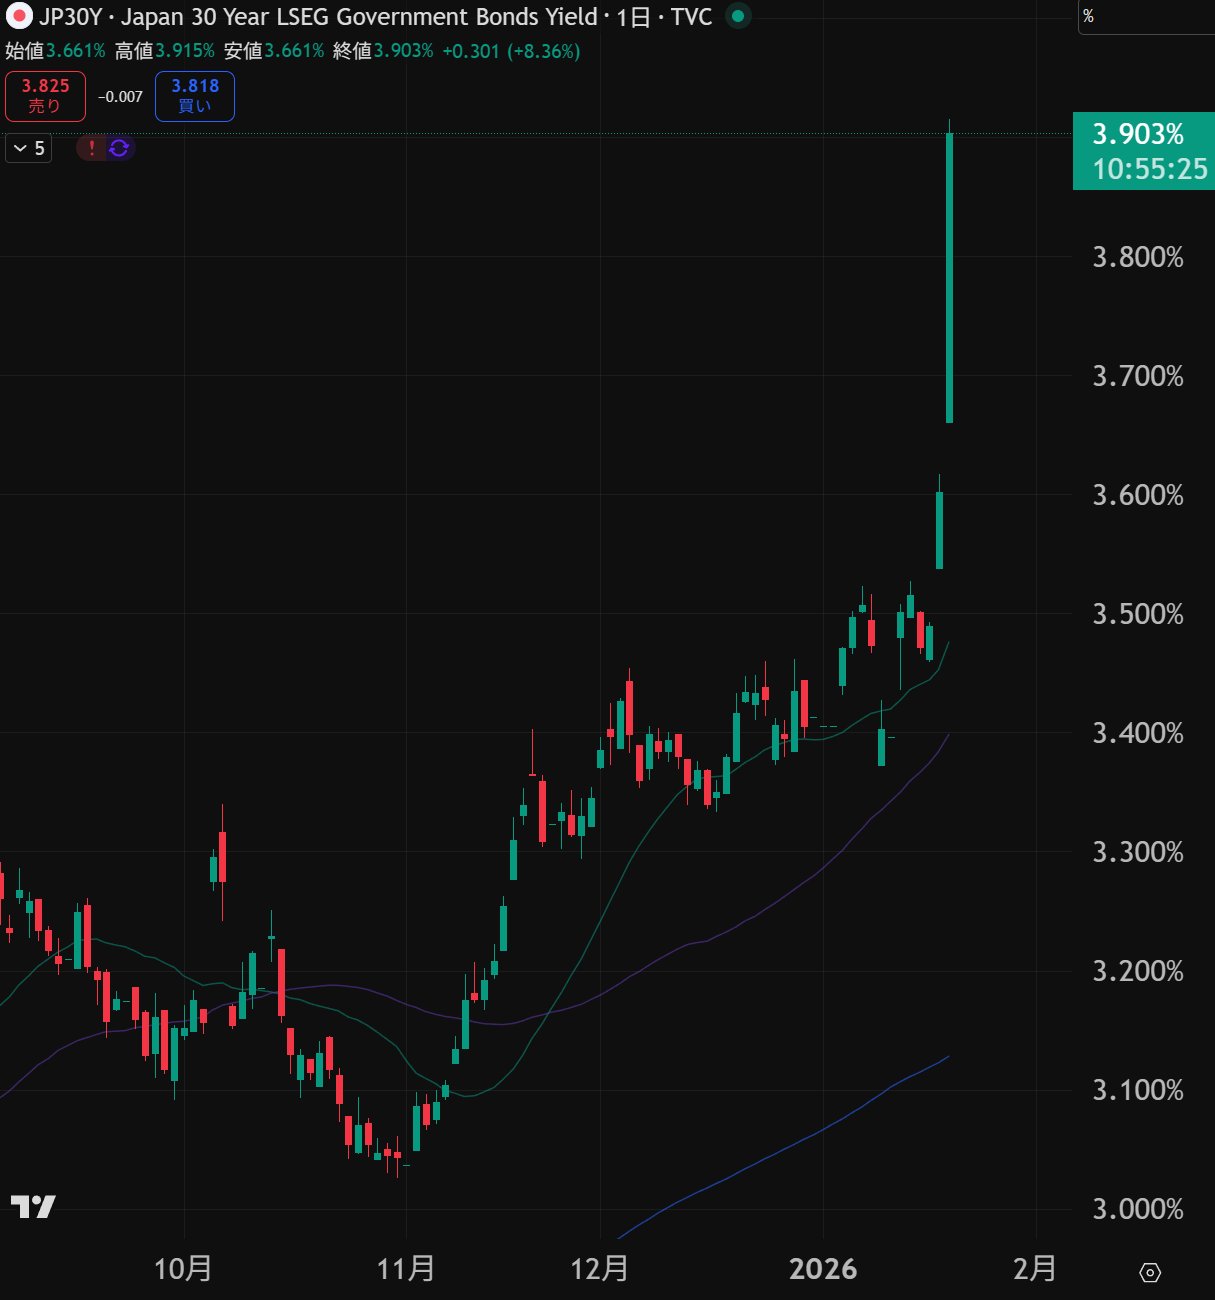The image size is (1215, 1300).
Task: Click the purple refresh cycle icon
Action: click(x=119, y=148)
